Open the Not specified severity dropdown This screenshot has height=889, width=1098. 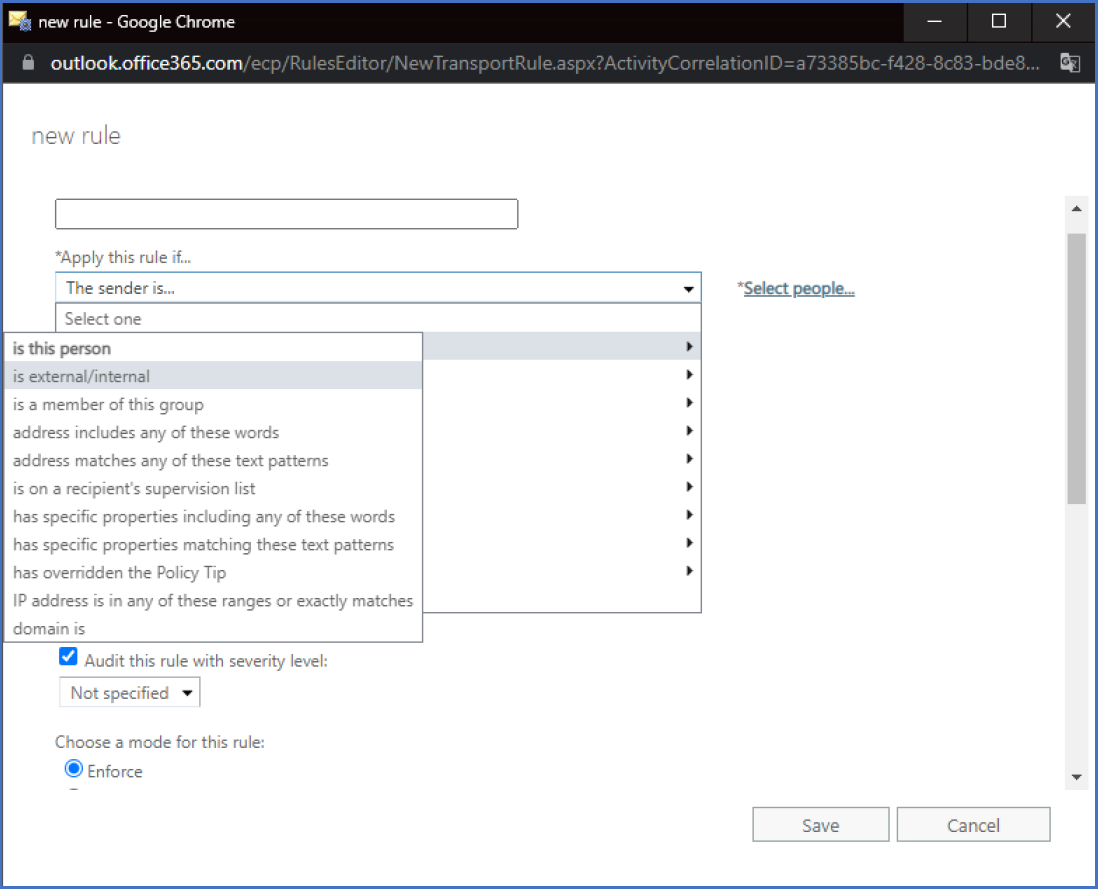coord(129,693)
